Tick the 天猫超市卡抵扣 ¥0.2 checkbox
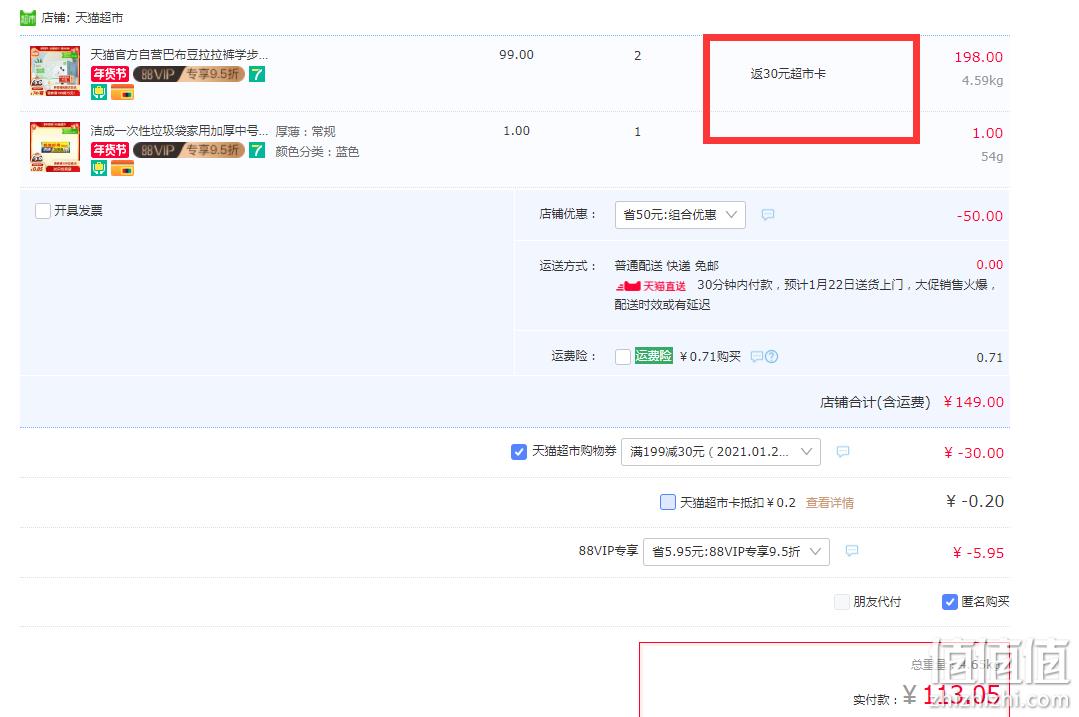1079x717 pixels. pyautogui.click(x=667, y=502)
